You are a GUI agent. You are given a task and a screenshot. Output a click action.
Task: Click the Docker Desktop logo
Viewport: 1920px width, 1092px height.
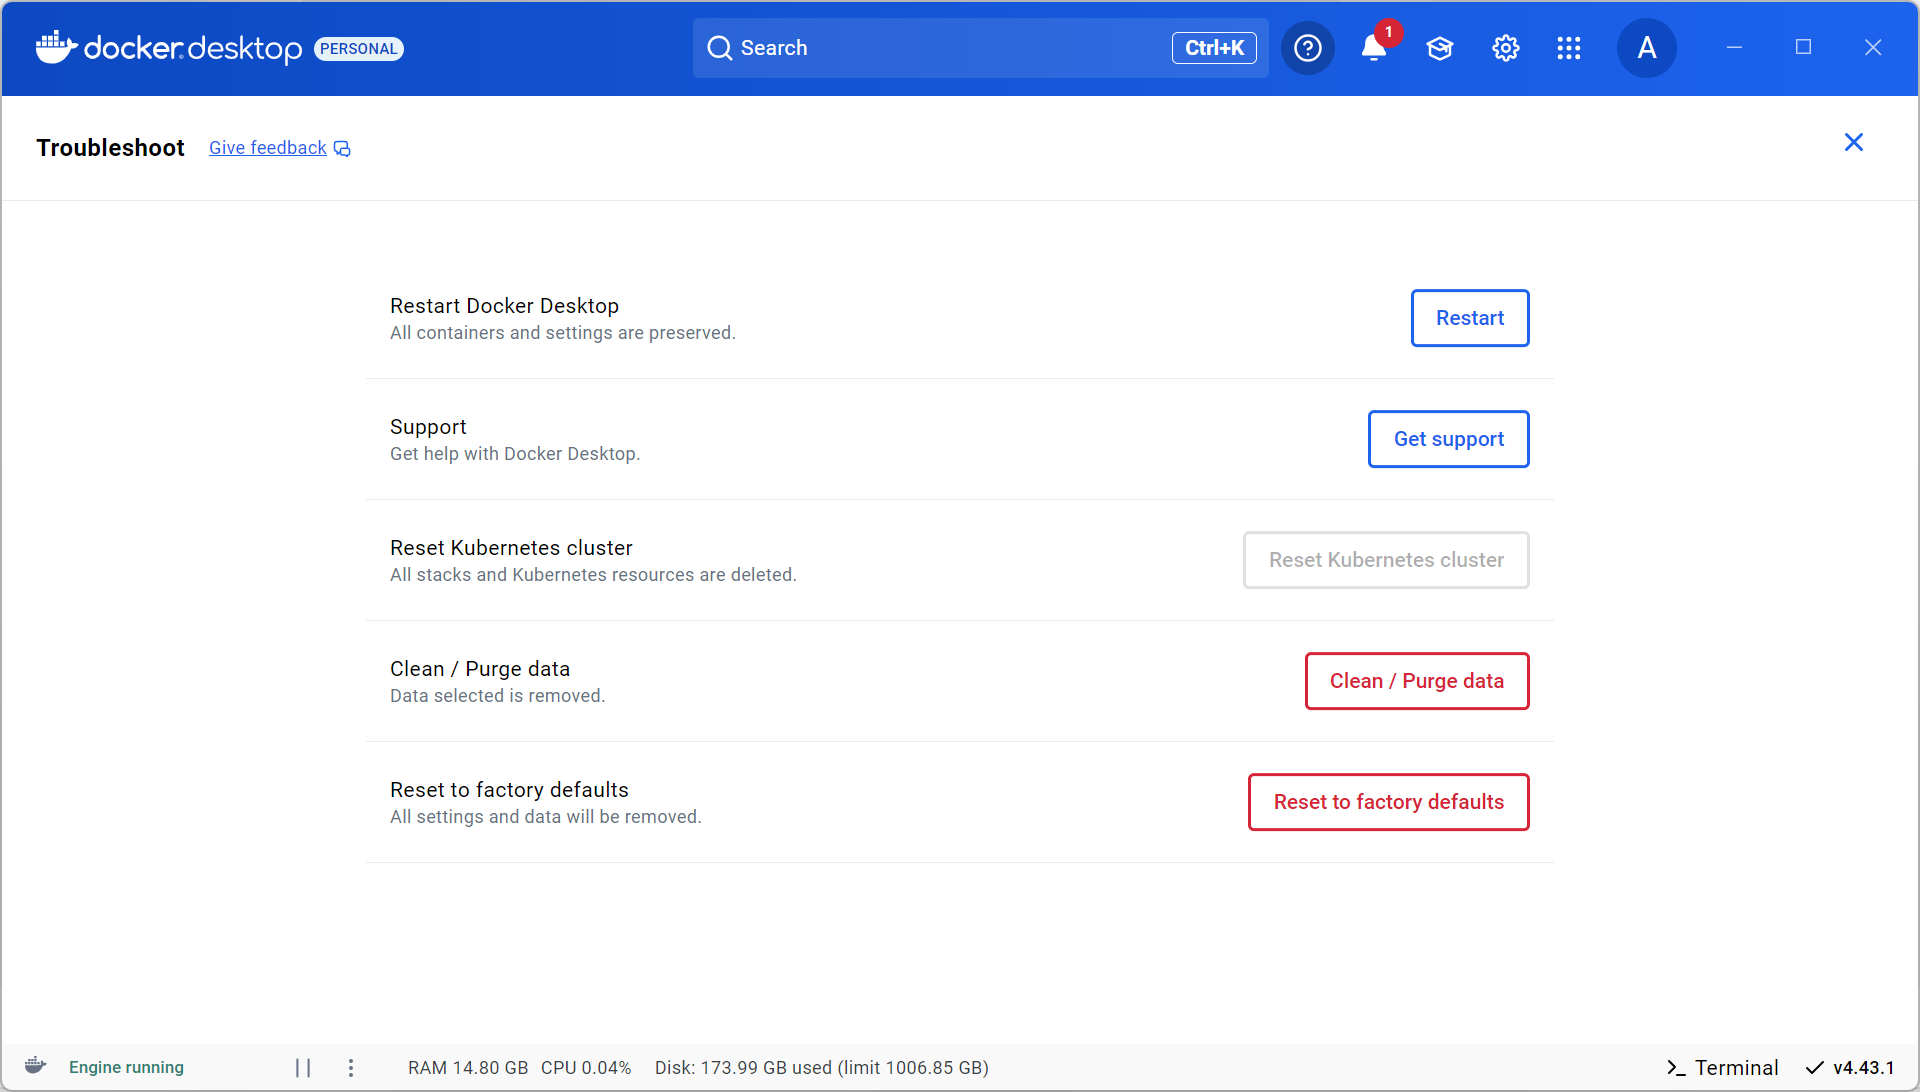click(x=170, y=48)
